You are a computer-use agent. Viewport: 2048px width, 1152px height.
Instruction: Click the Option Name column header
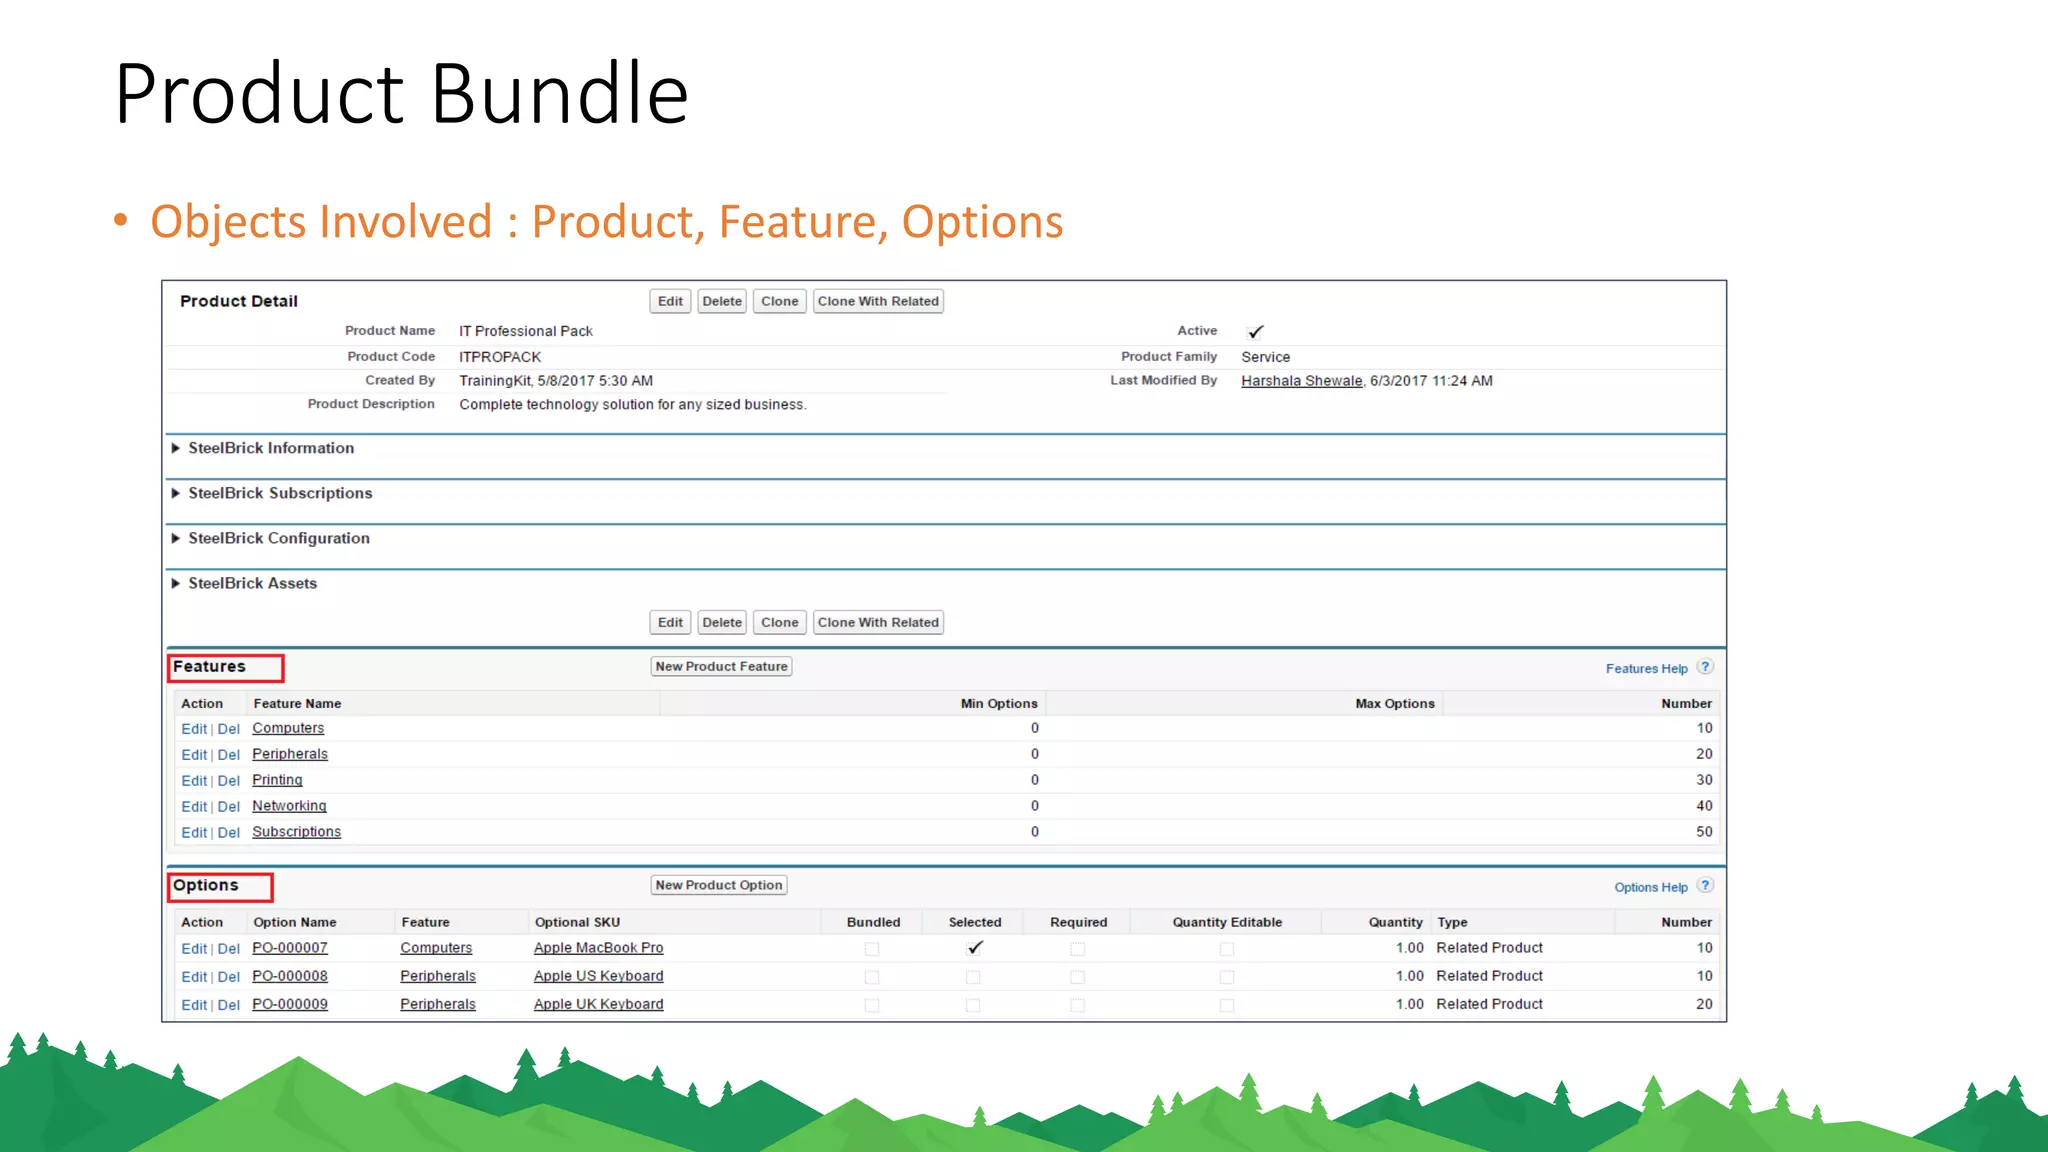click(295, 923)
